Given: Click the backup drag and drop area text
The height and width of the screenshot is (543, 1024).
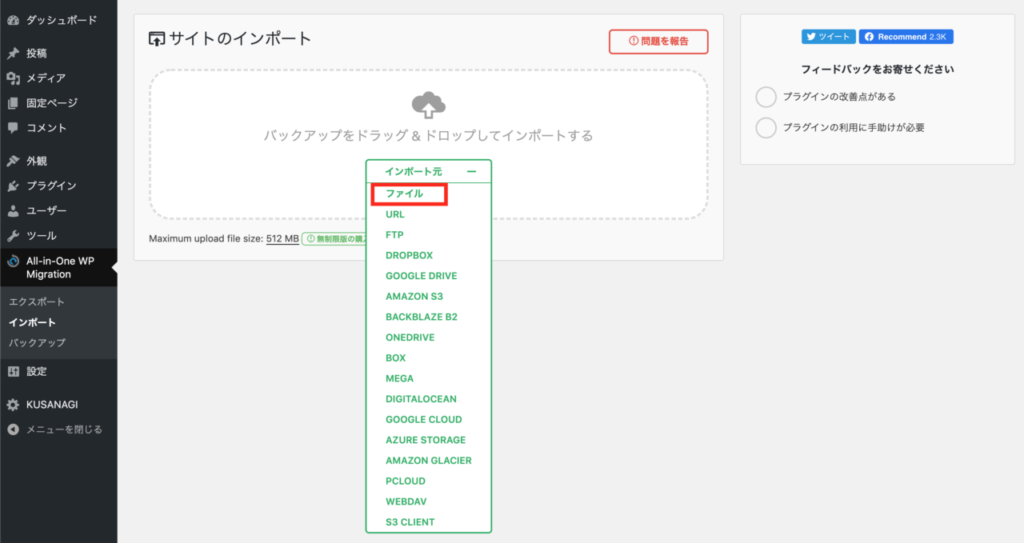Looking at the screenshot, I should coord(428,136).
